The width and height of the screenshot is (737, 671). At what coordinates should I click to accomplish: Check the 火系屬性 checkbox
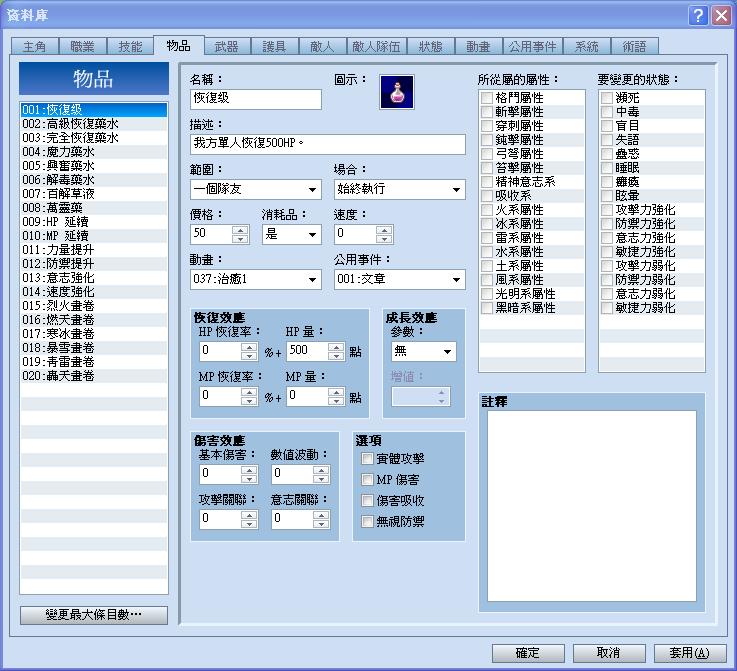click(x=486, y=210)
